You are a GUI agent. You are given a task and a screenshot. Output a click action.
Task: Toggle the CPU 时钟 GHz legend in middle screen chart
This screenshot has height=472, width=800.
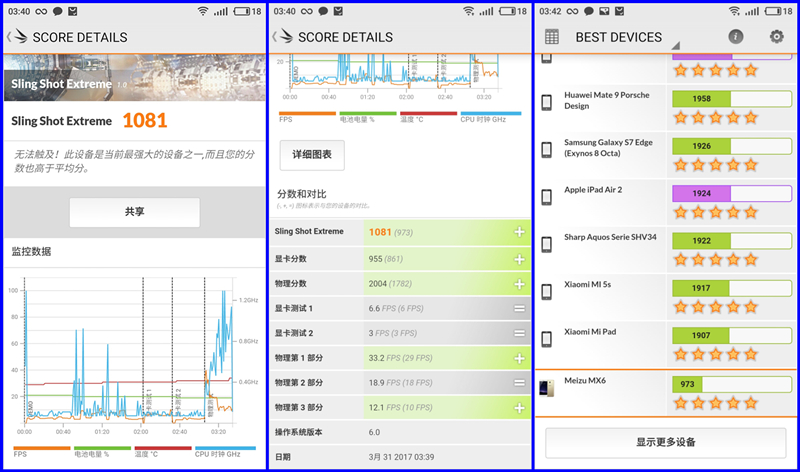(x=491, y=117)
